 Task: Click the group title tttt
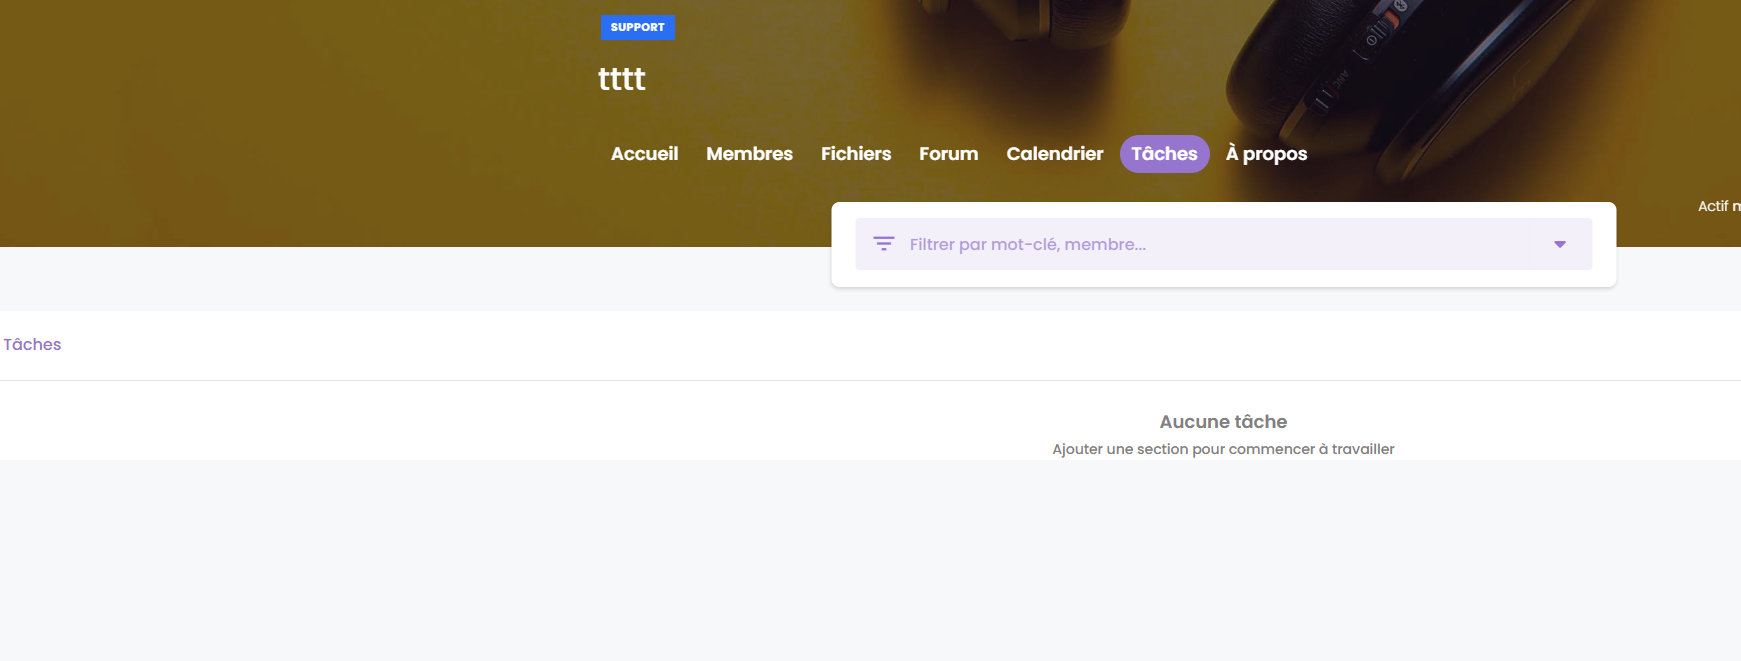621,79
